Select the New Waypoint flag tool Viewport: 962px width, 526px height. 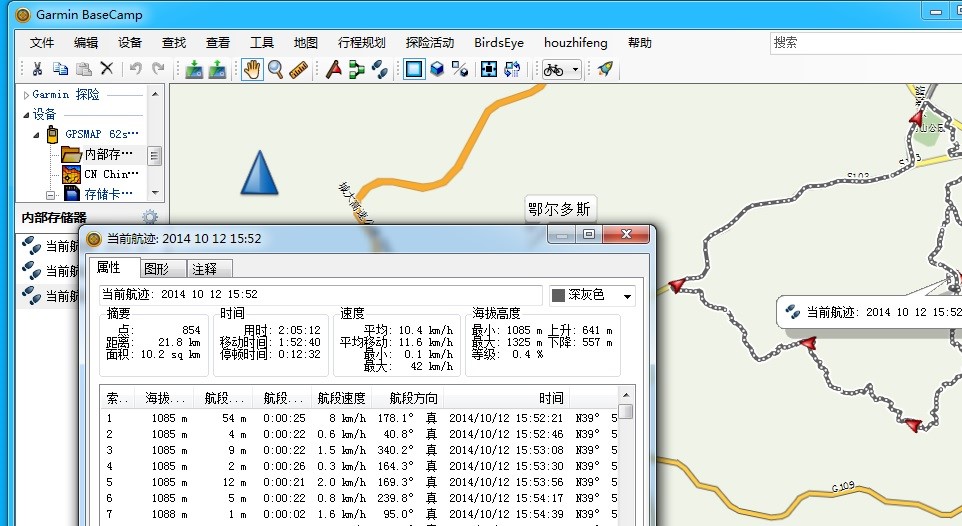point(334,69)
